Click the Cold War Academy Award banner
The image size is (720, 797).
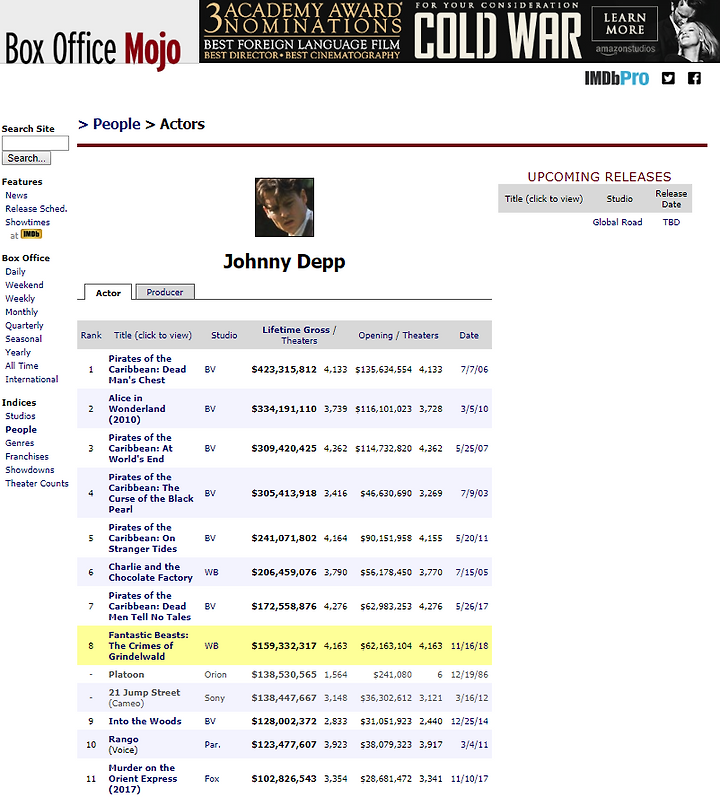459,32
